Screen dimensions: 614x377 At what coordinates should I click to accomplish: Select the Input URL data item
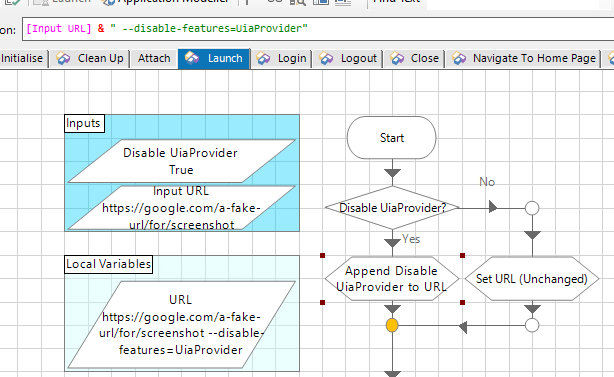(181, 208)
